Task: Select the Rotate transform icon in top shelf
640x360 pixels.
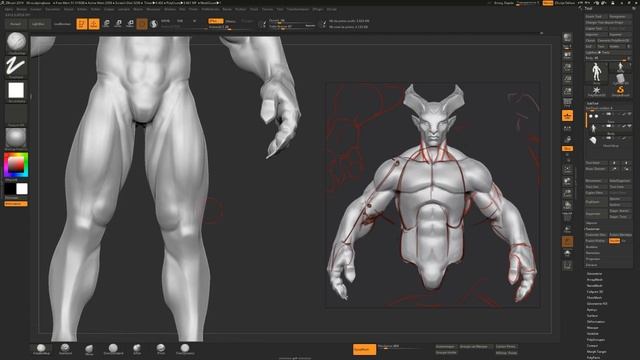Action: coord(130,24)
